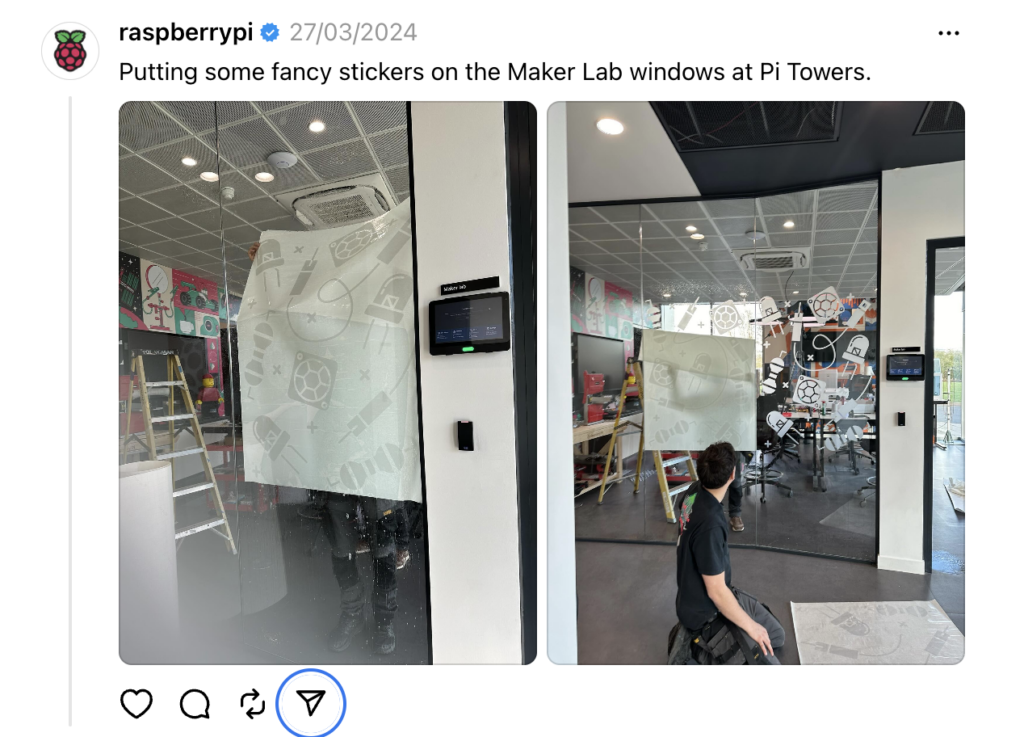Share the post via paper plane icon

(x=311, y=703)
